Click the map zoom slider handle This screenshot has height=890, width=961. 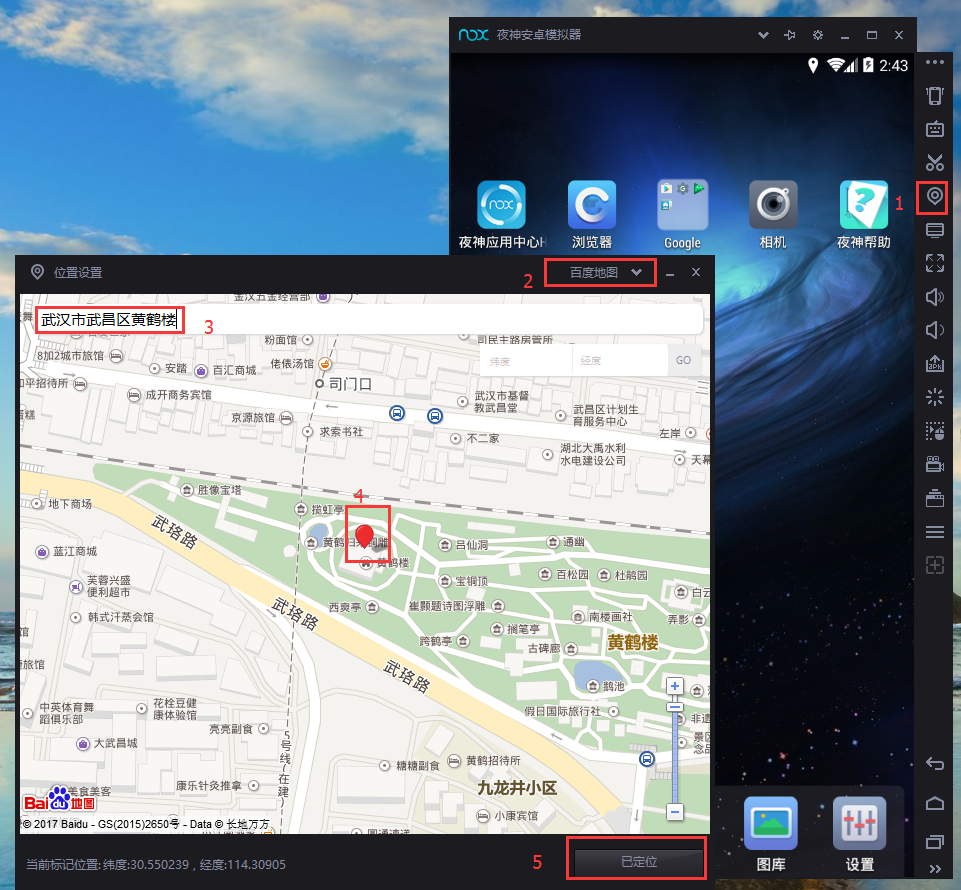675,707
